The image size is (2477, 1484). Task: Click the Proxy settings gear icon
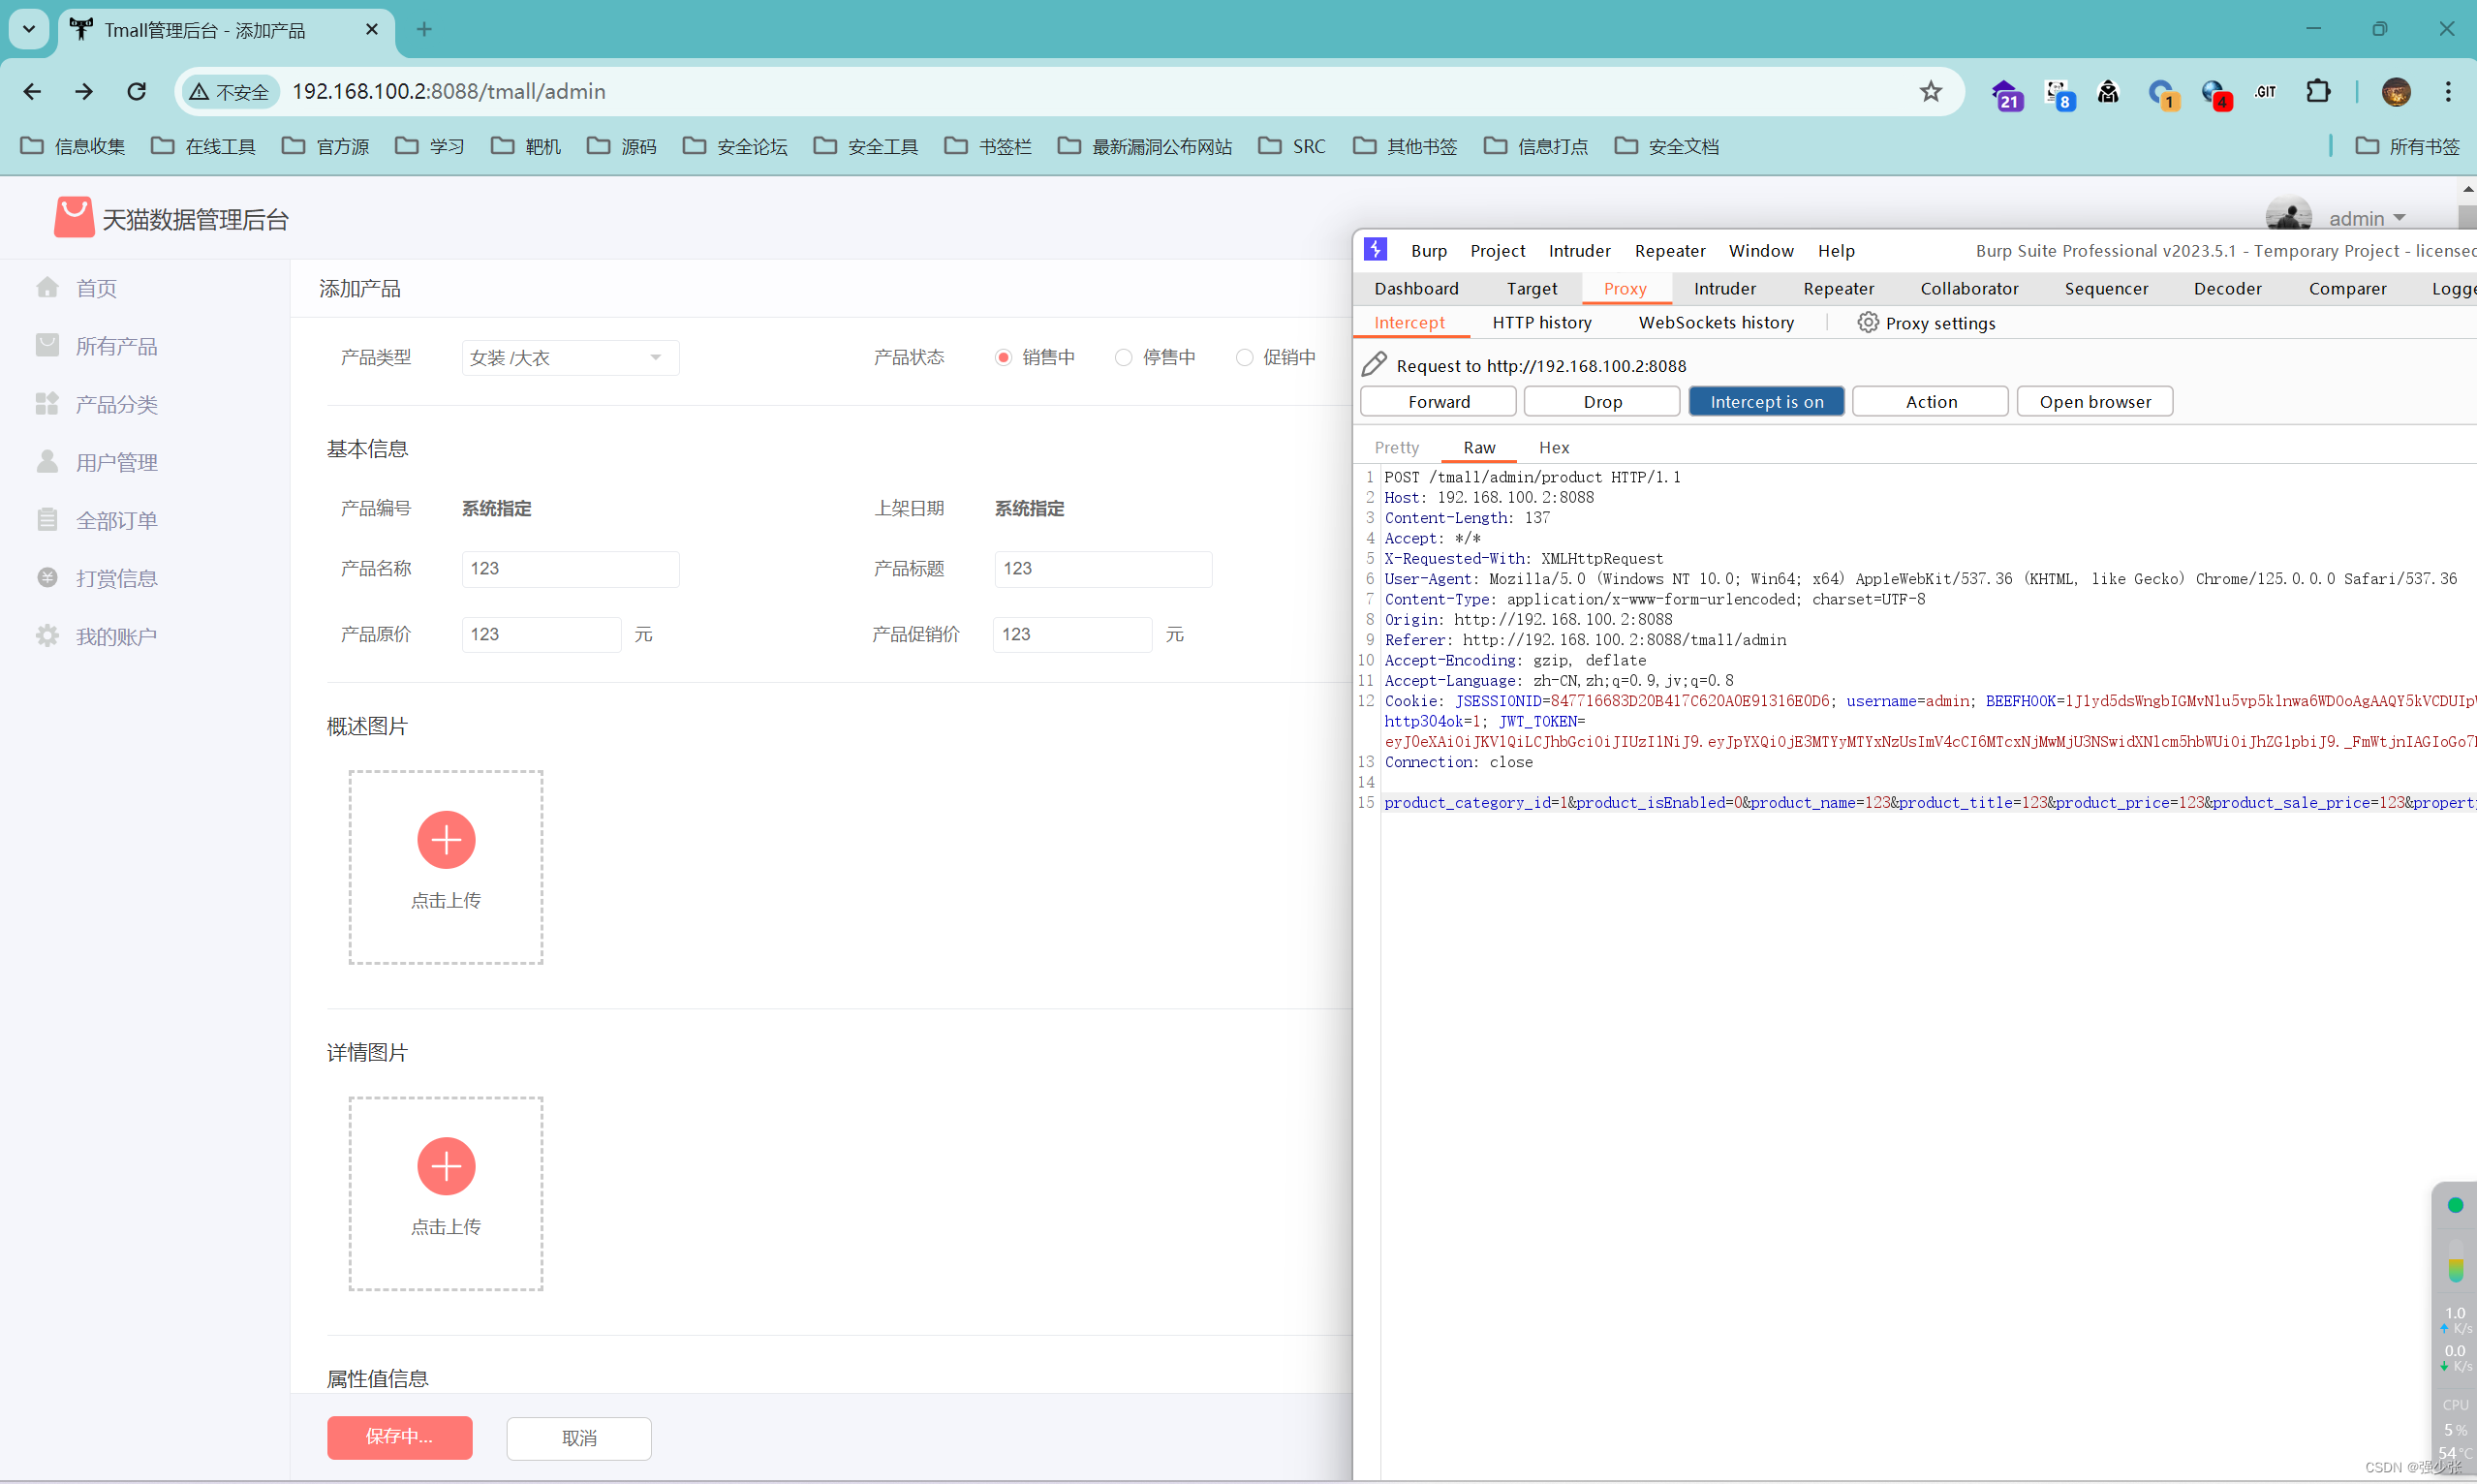[1867, 322]
